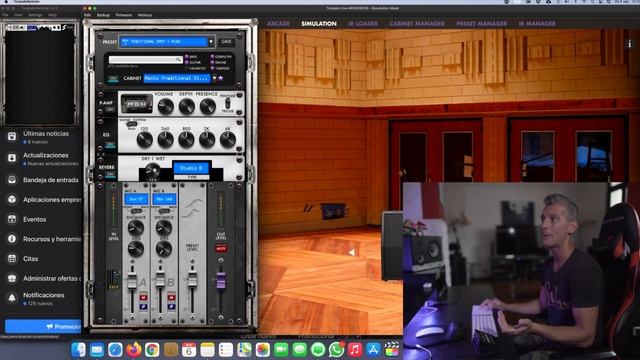Toggle the EQ ON switch
Viewport: 640px width, 360px height.
point(110,144)
